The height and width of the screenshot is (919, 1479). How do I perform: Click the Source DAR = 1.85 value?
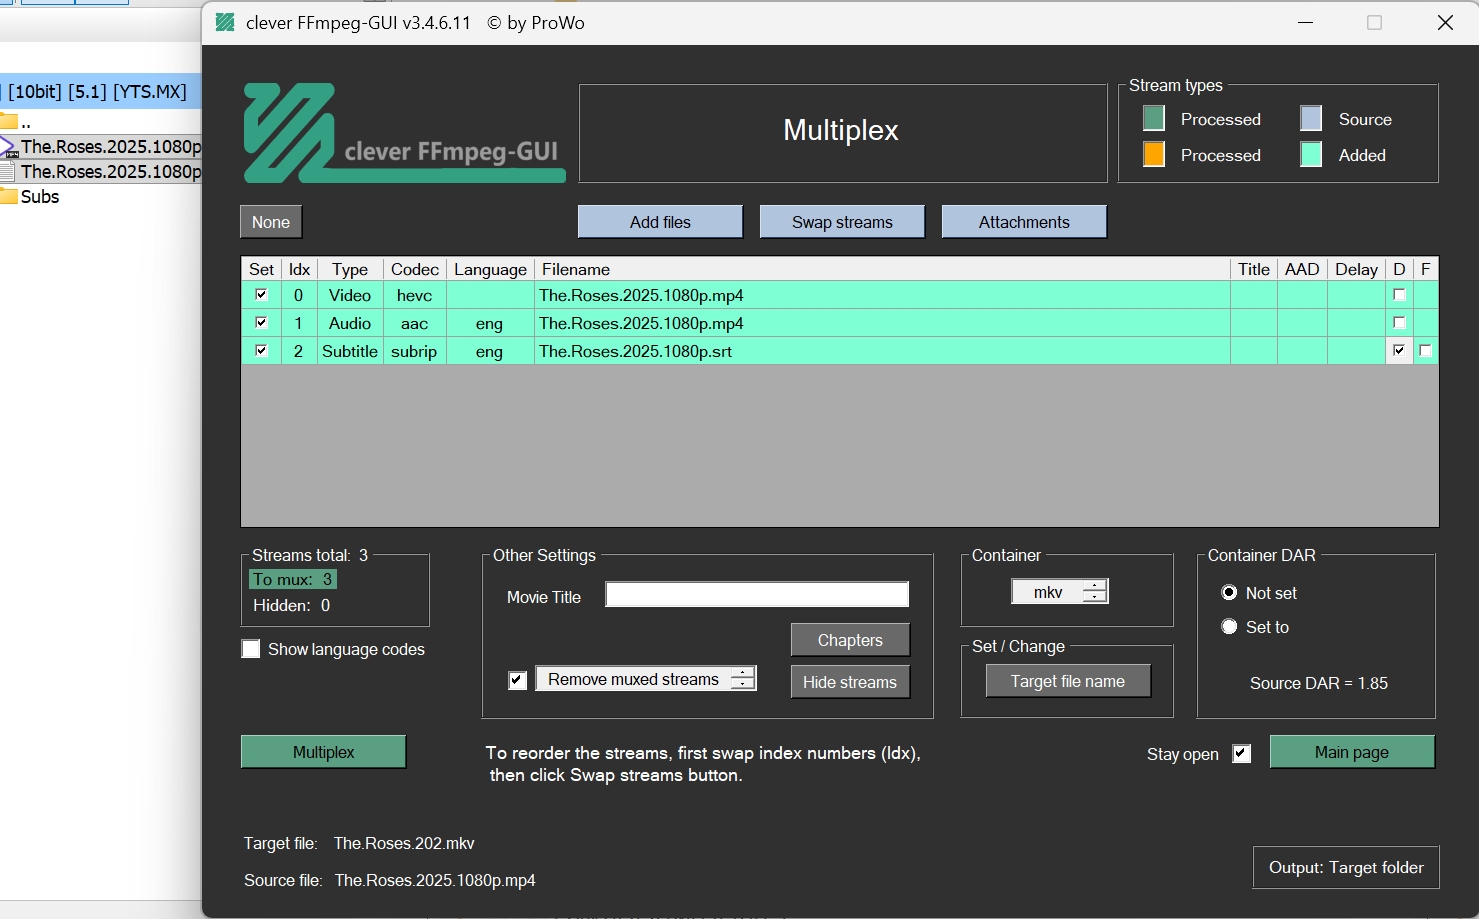(1319, 683)
